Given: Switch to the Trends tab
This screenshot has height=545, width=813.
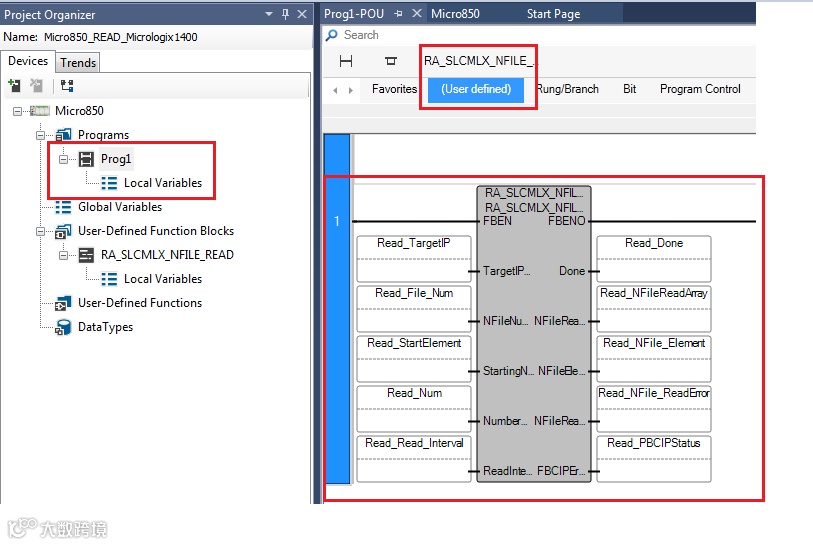Looking at the screenshot, I should [x=78, y=63].
